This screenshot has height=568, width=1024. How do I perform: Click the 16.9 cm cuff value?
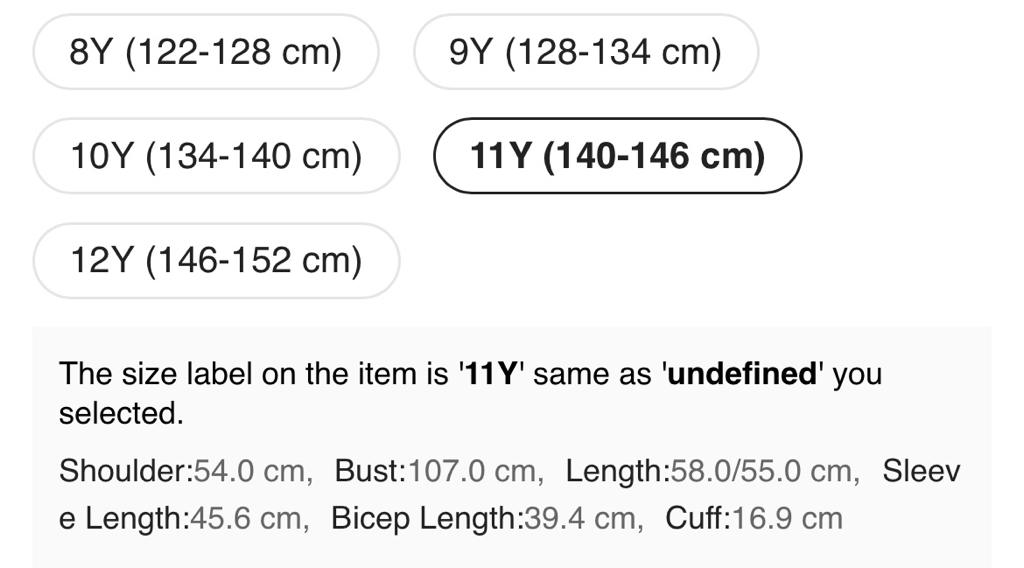[x=788, y=518]
